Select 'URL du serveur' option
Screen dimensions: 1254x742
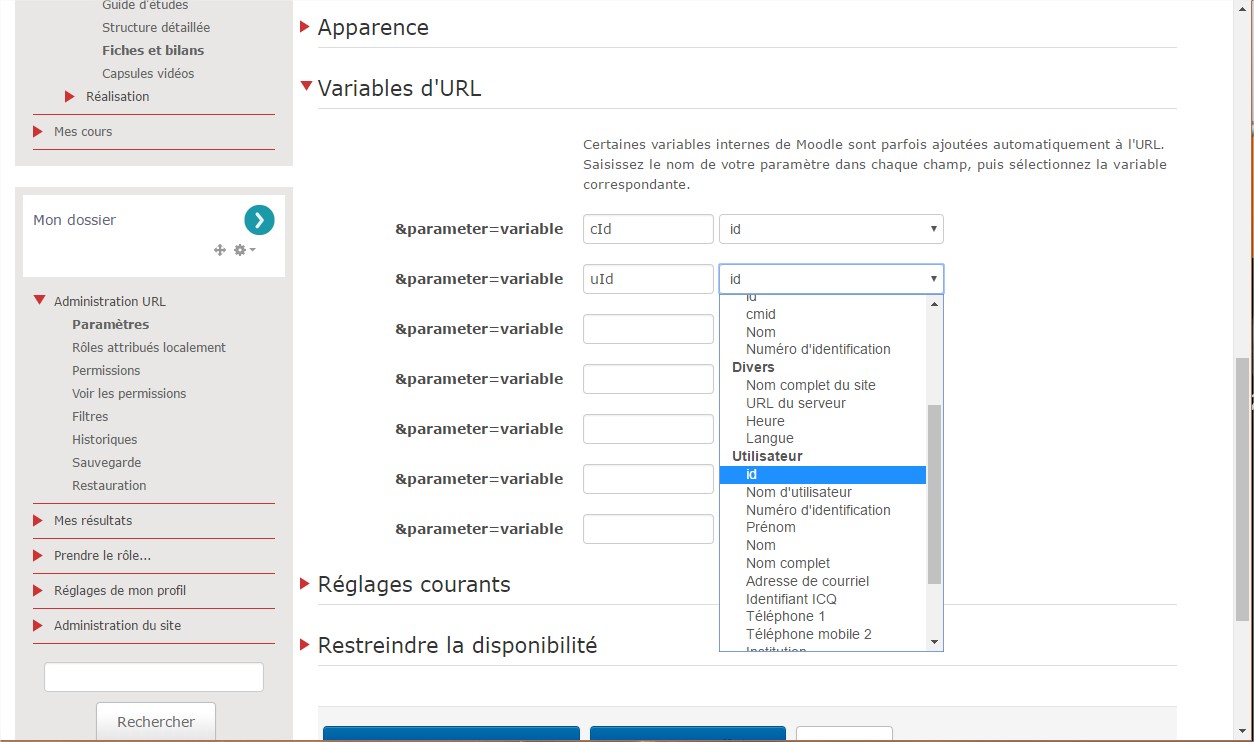pyautogui.click(x=795, y=403)
